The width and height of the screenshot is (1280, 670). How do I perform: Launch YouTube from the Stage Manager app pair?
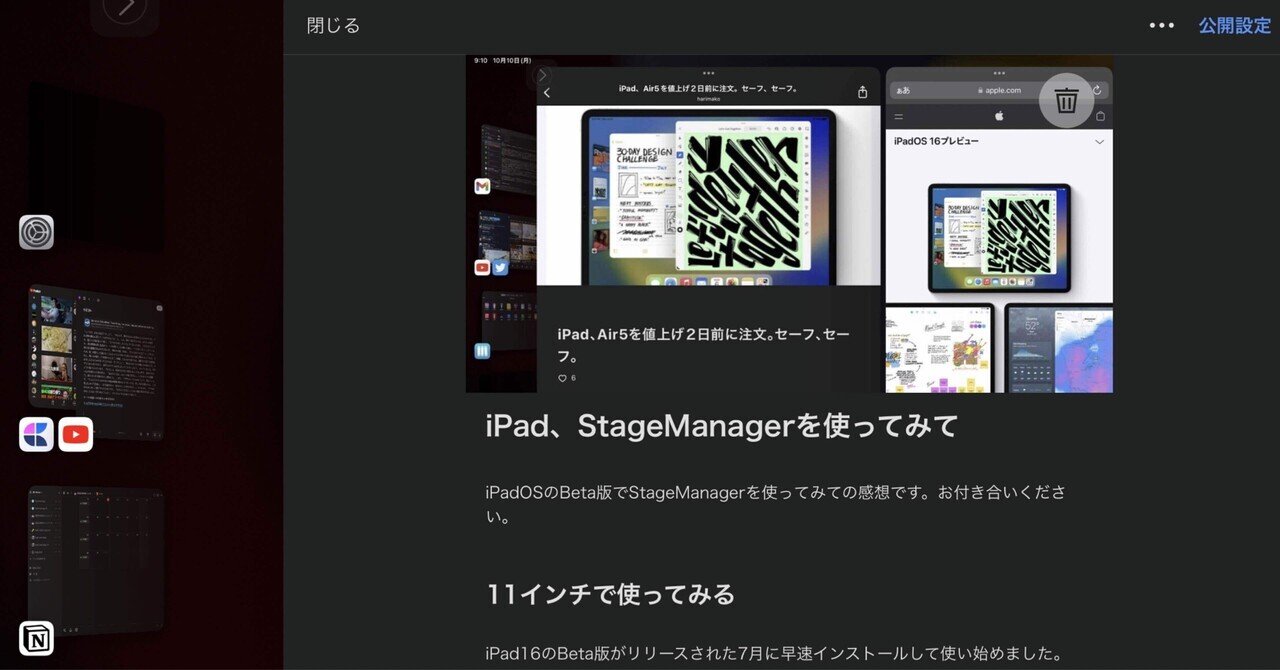(x=75, y=434)
